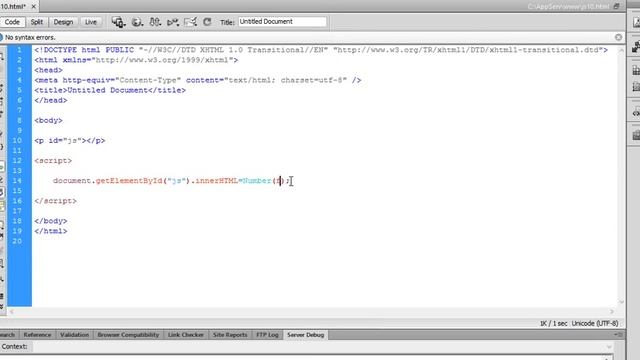Select the 10.html file tab
640x360 pixels.
point(13,7)
